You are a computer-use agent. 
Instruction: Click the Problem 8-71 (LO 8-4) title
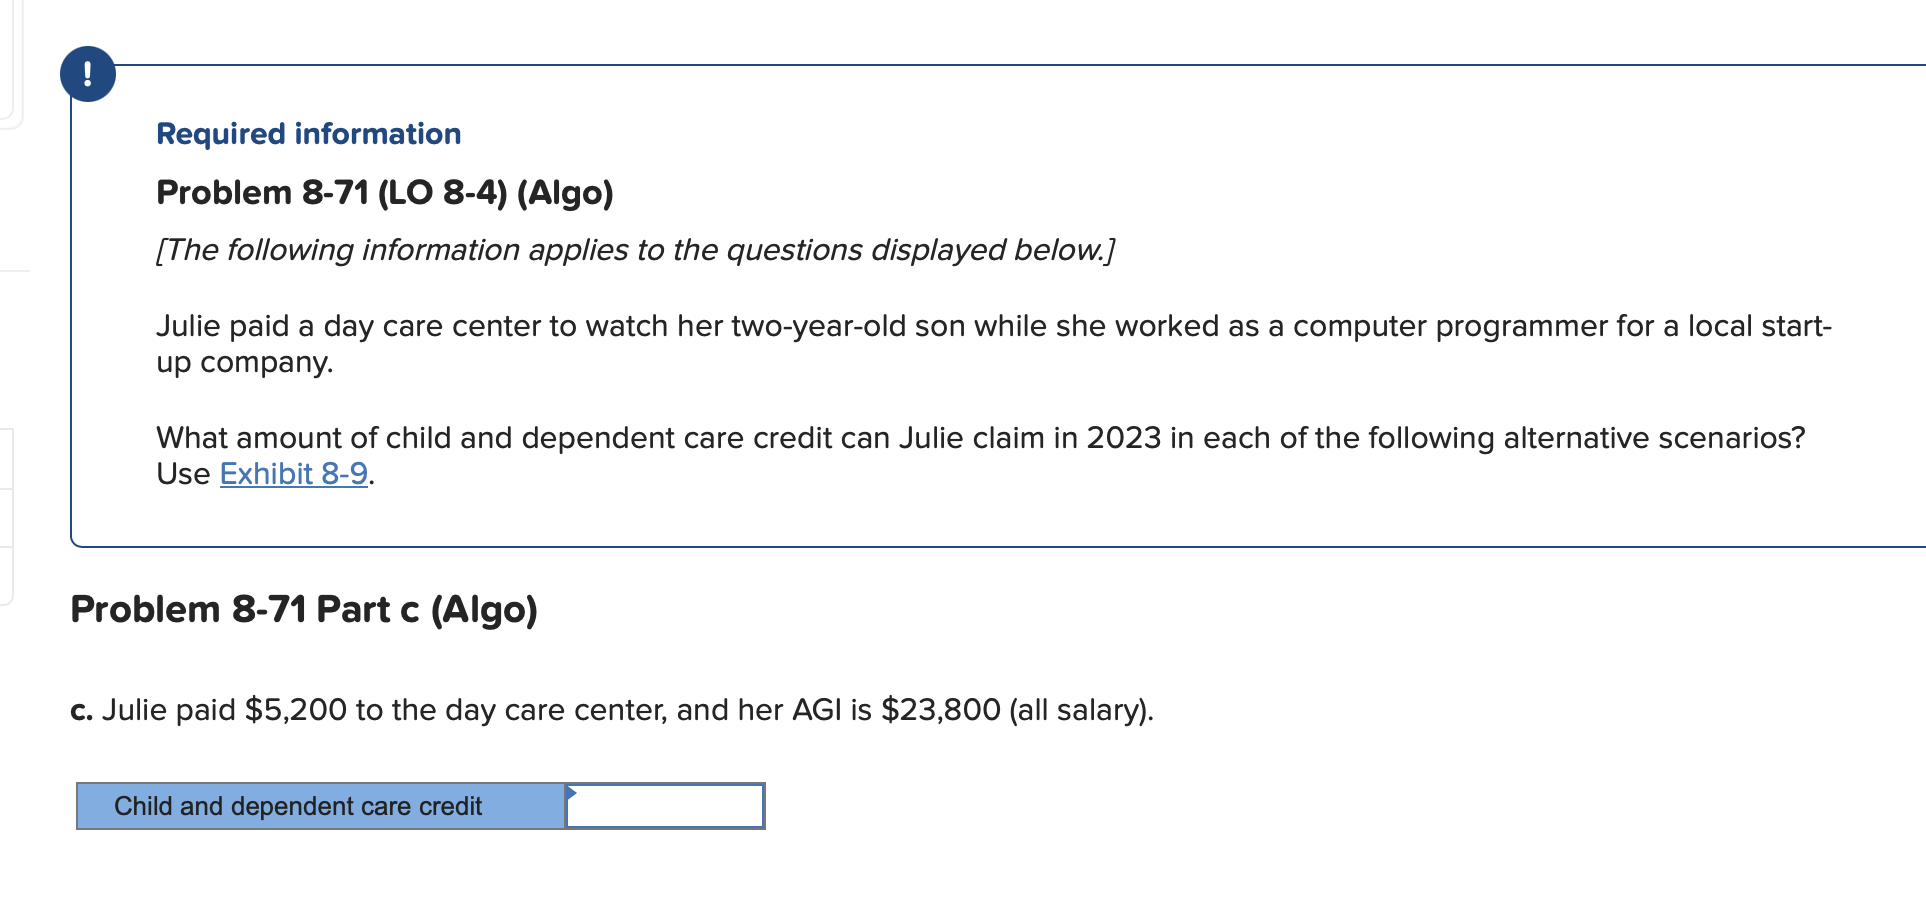coord(384,192)
